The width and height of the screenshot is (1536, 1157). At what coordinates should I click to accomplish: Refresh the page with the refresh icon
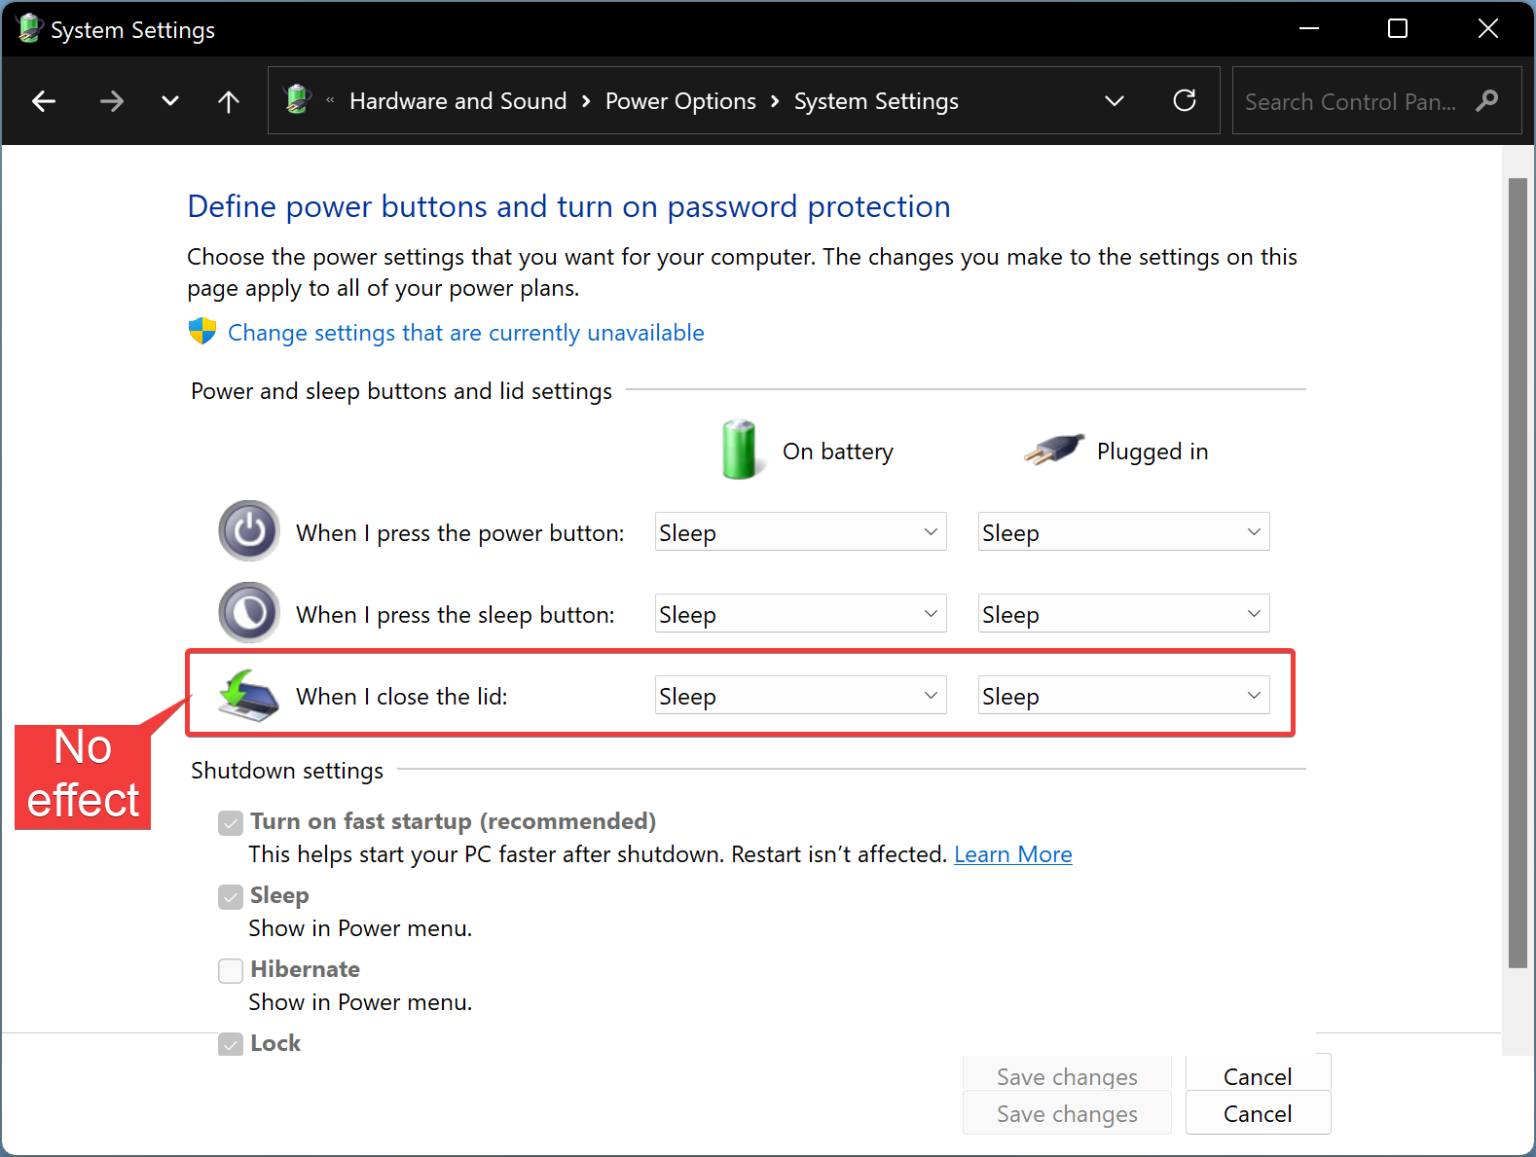[x=1185, y=100]
